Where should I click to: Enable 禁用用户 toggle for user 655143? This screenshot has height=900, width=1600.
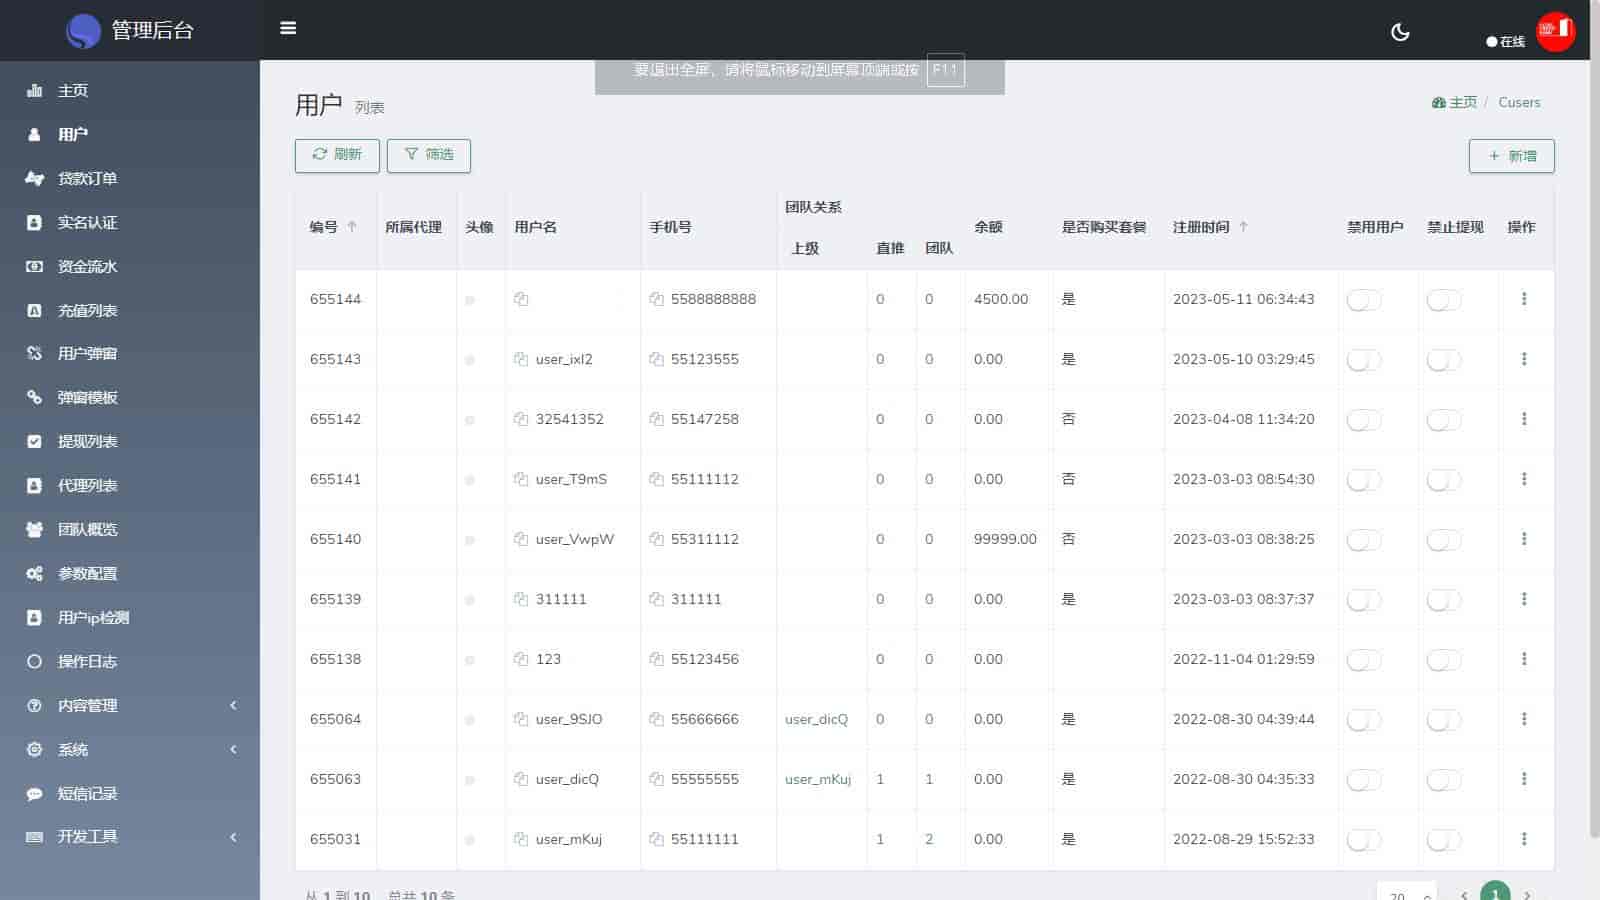pos(1364,360)
